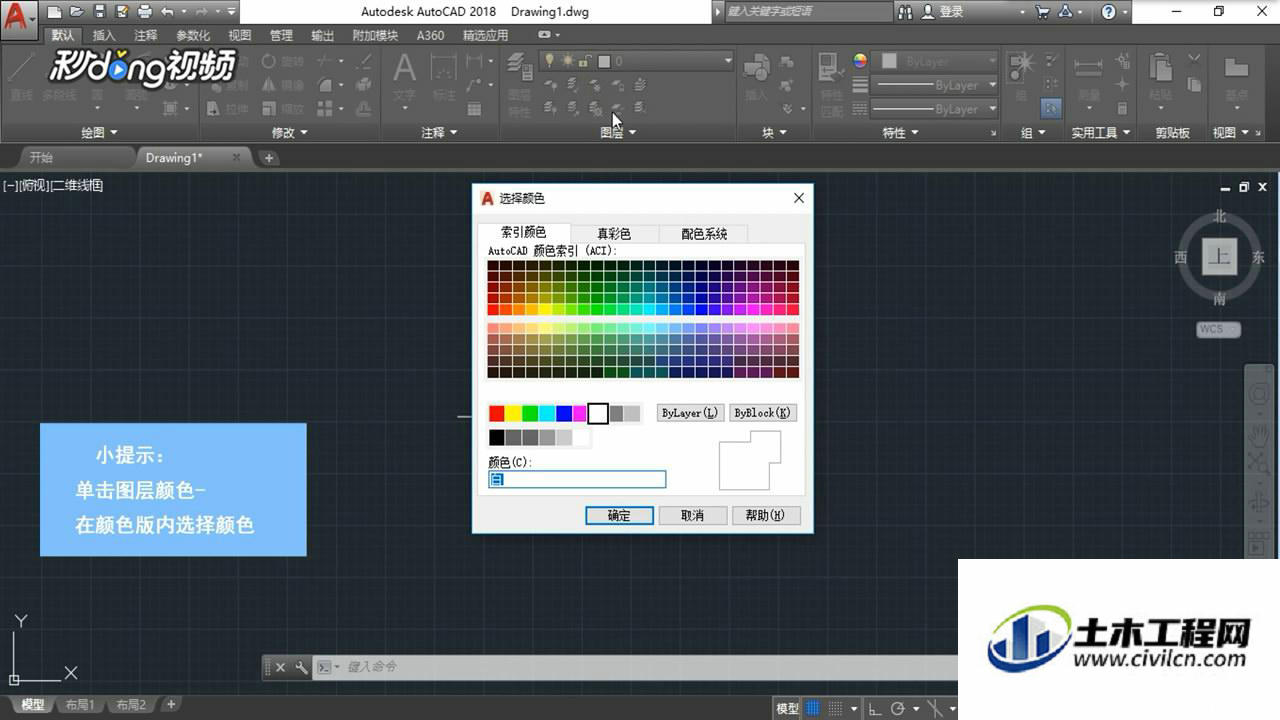Select the blue standard color swatch
Viewport: 1280px width, 720px height.
tap(564, 413)
